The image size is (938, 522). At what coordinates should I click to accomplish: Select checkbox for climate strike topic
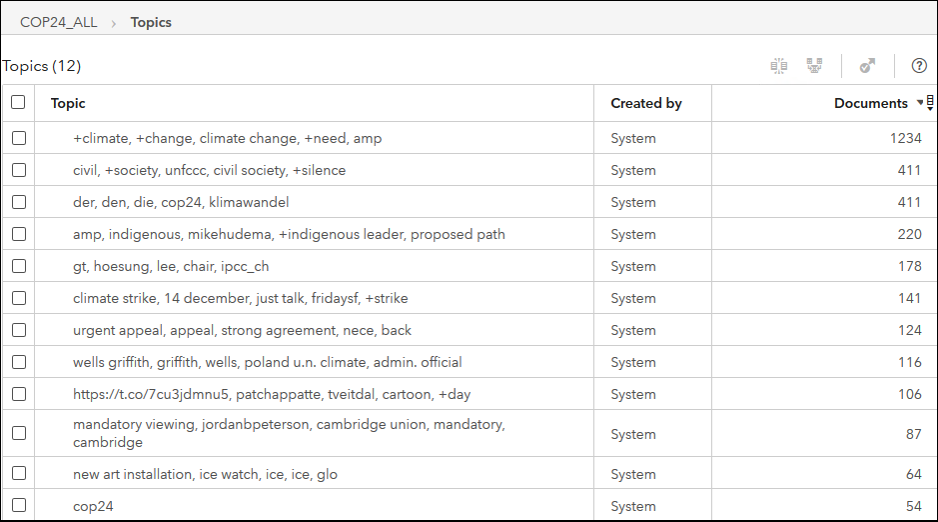18,299
